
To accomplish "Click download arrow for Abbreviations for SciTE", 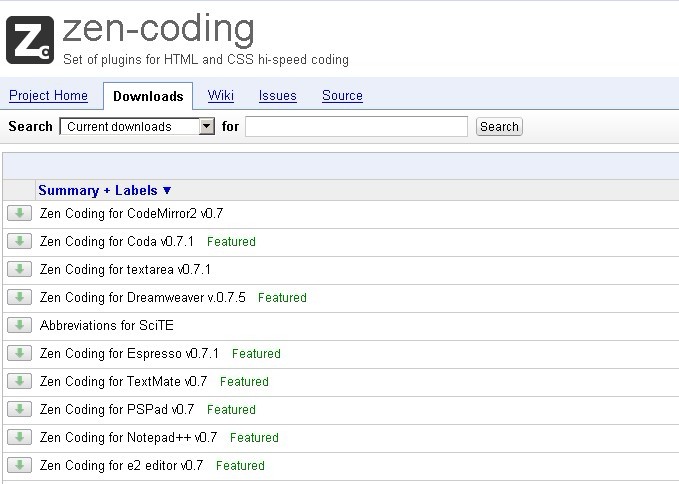I will point(19,325).
